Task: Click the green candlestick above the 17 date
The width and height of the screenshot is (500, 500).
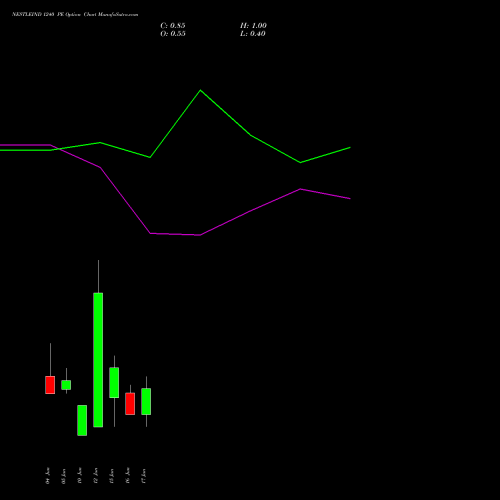Action: pyautogui.click(x=146, y=402)
